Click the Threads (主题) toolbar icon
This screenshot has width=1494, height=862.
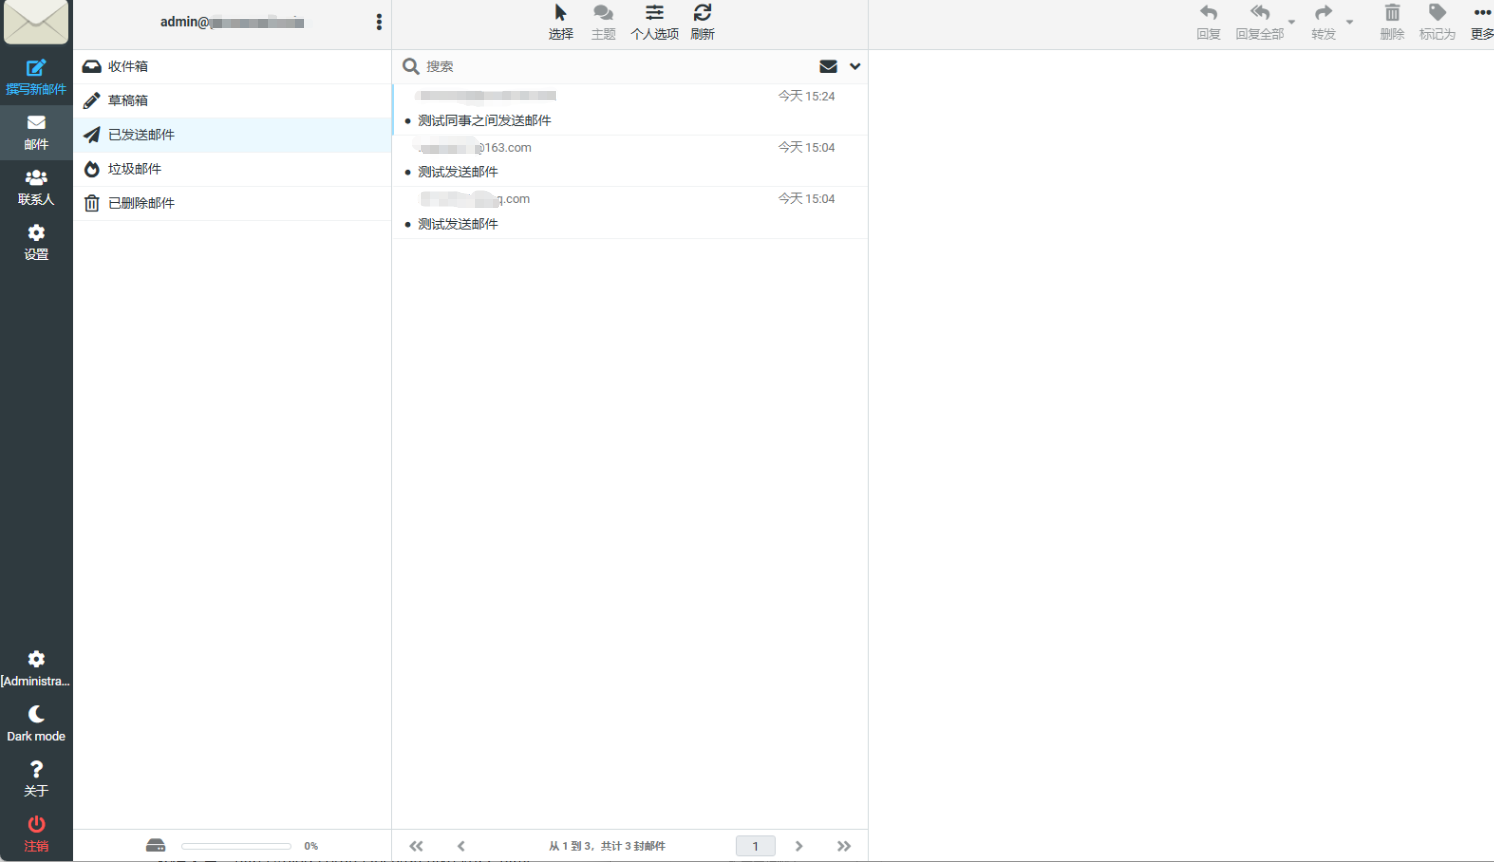point(603,22)
